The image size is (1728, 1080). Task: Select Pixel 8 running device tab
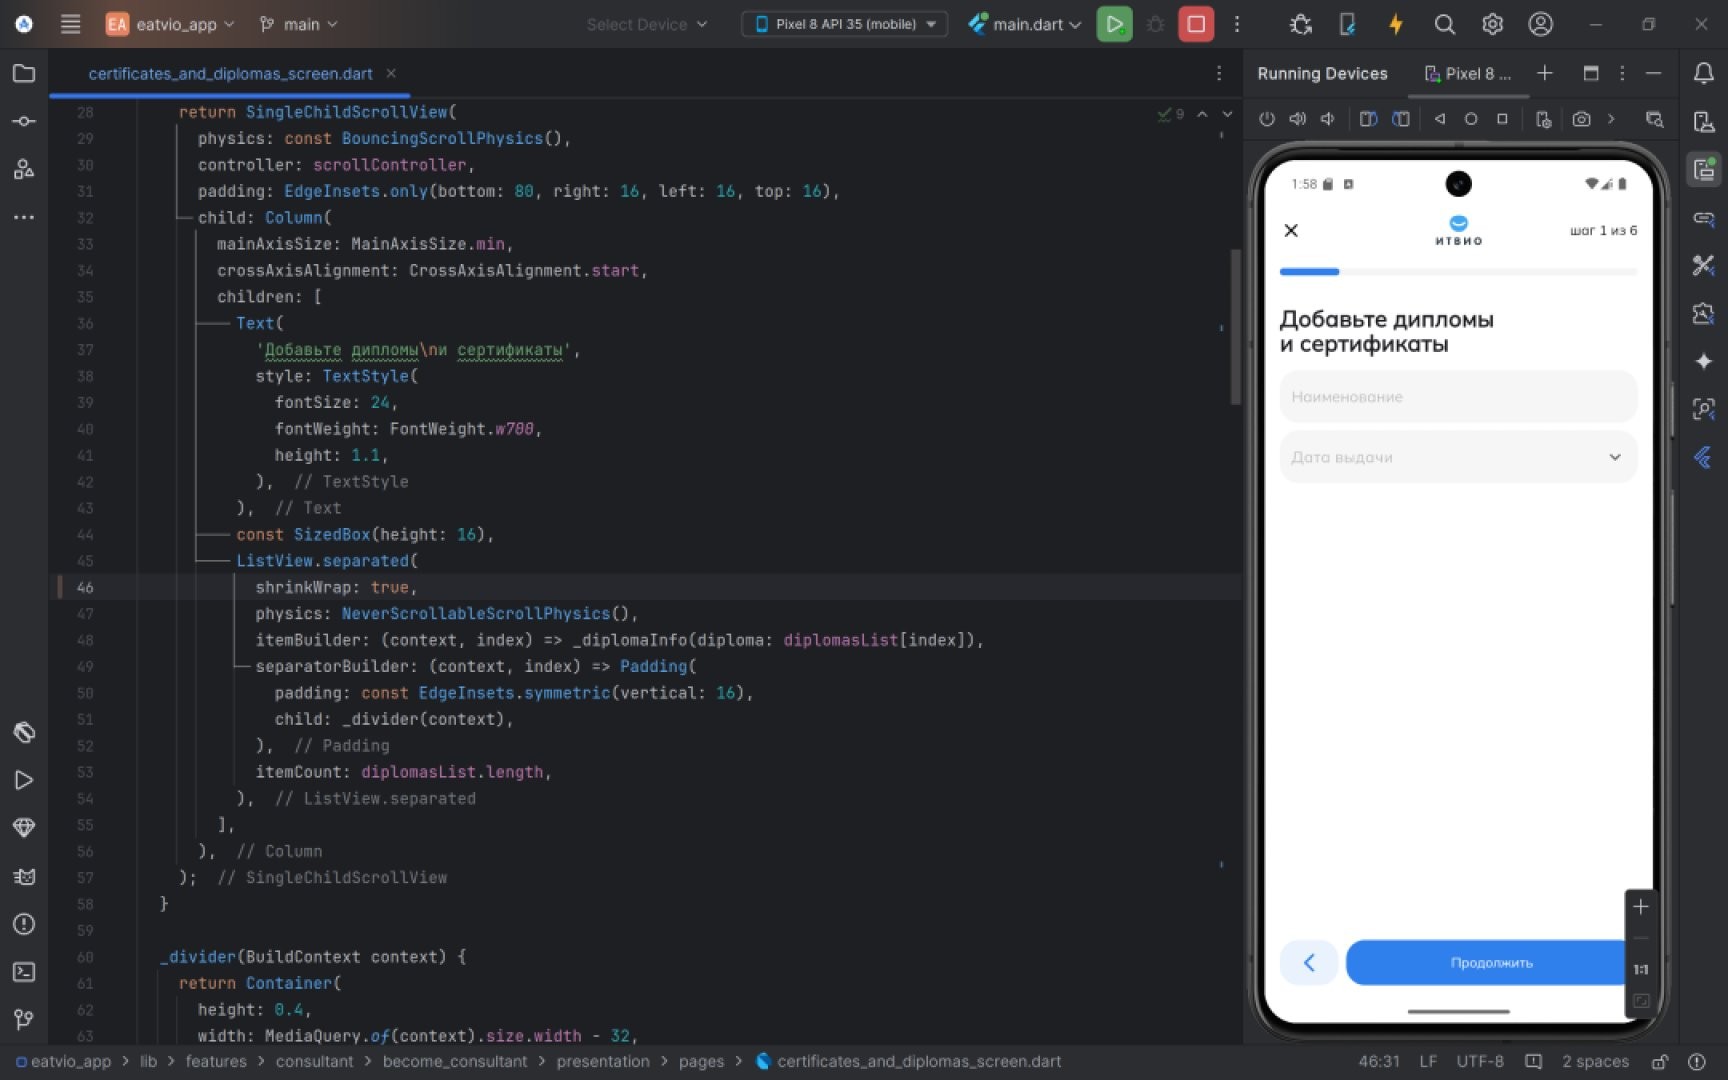(x=1468, y=73)
